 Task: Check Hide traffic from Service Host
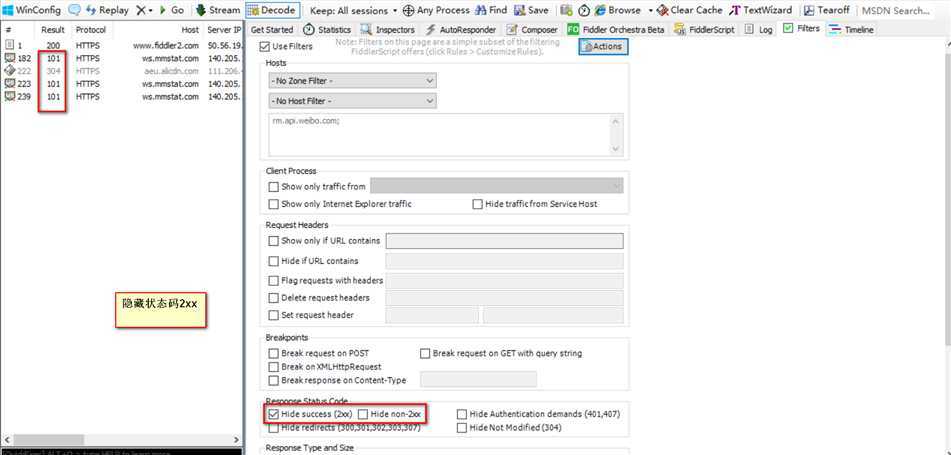point(478,204)
